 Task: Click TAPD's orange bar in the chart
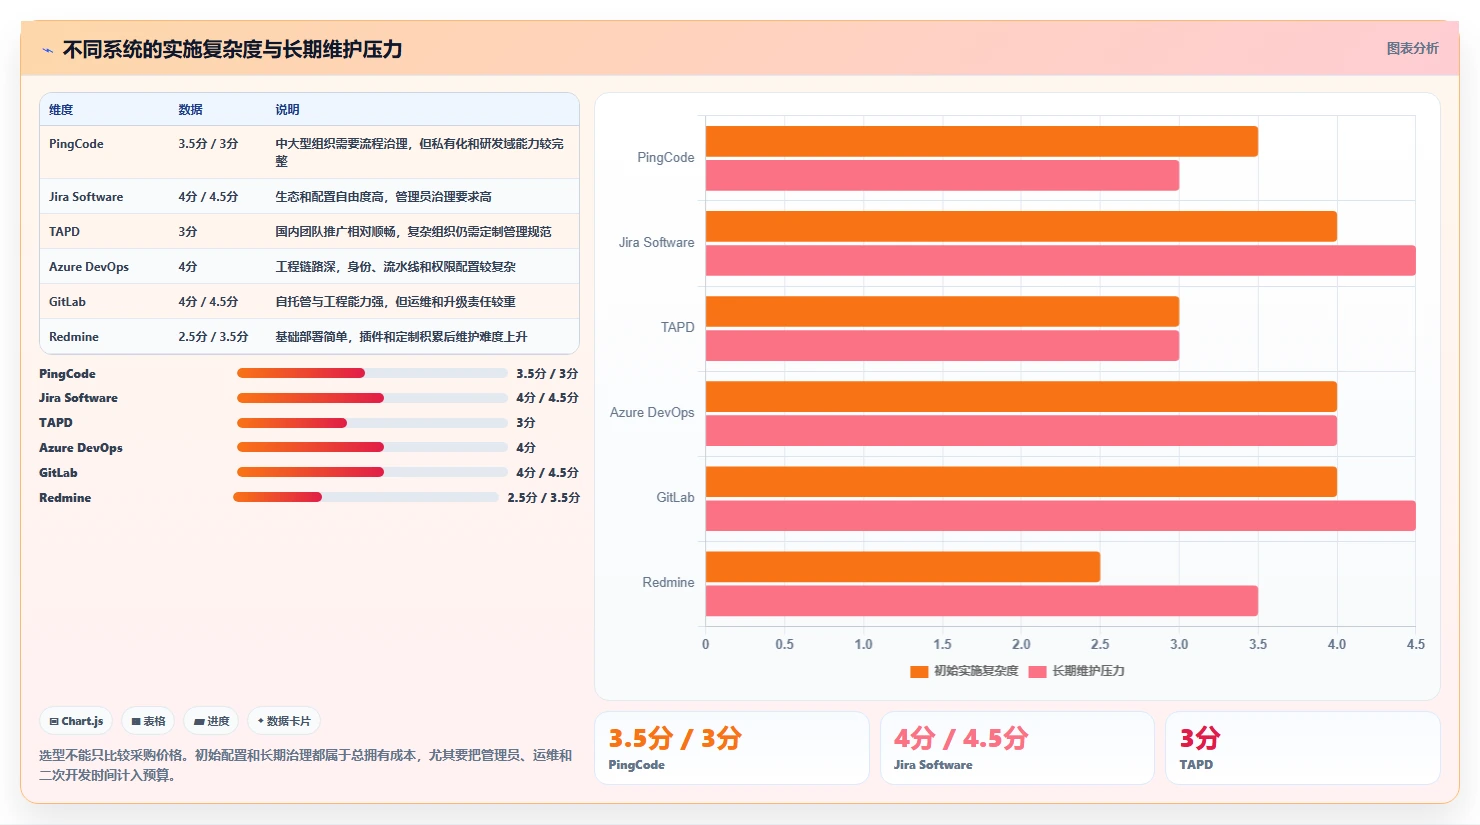coord(942,311)
